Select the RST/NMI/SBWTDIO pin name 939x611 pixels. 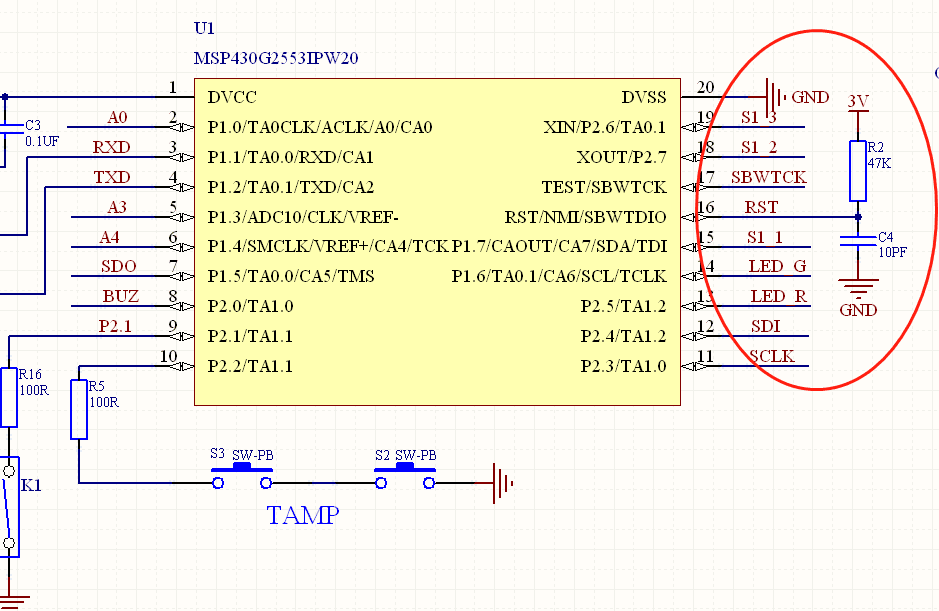[x=586, y=217]
